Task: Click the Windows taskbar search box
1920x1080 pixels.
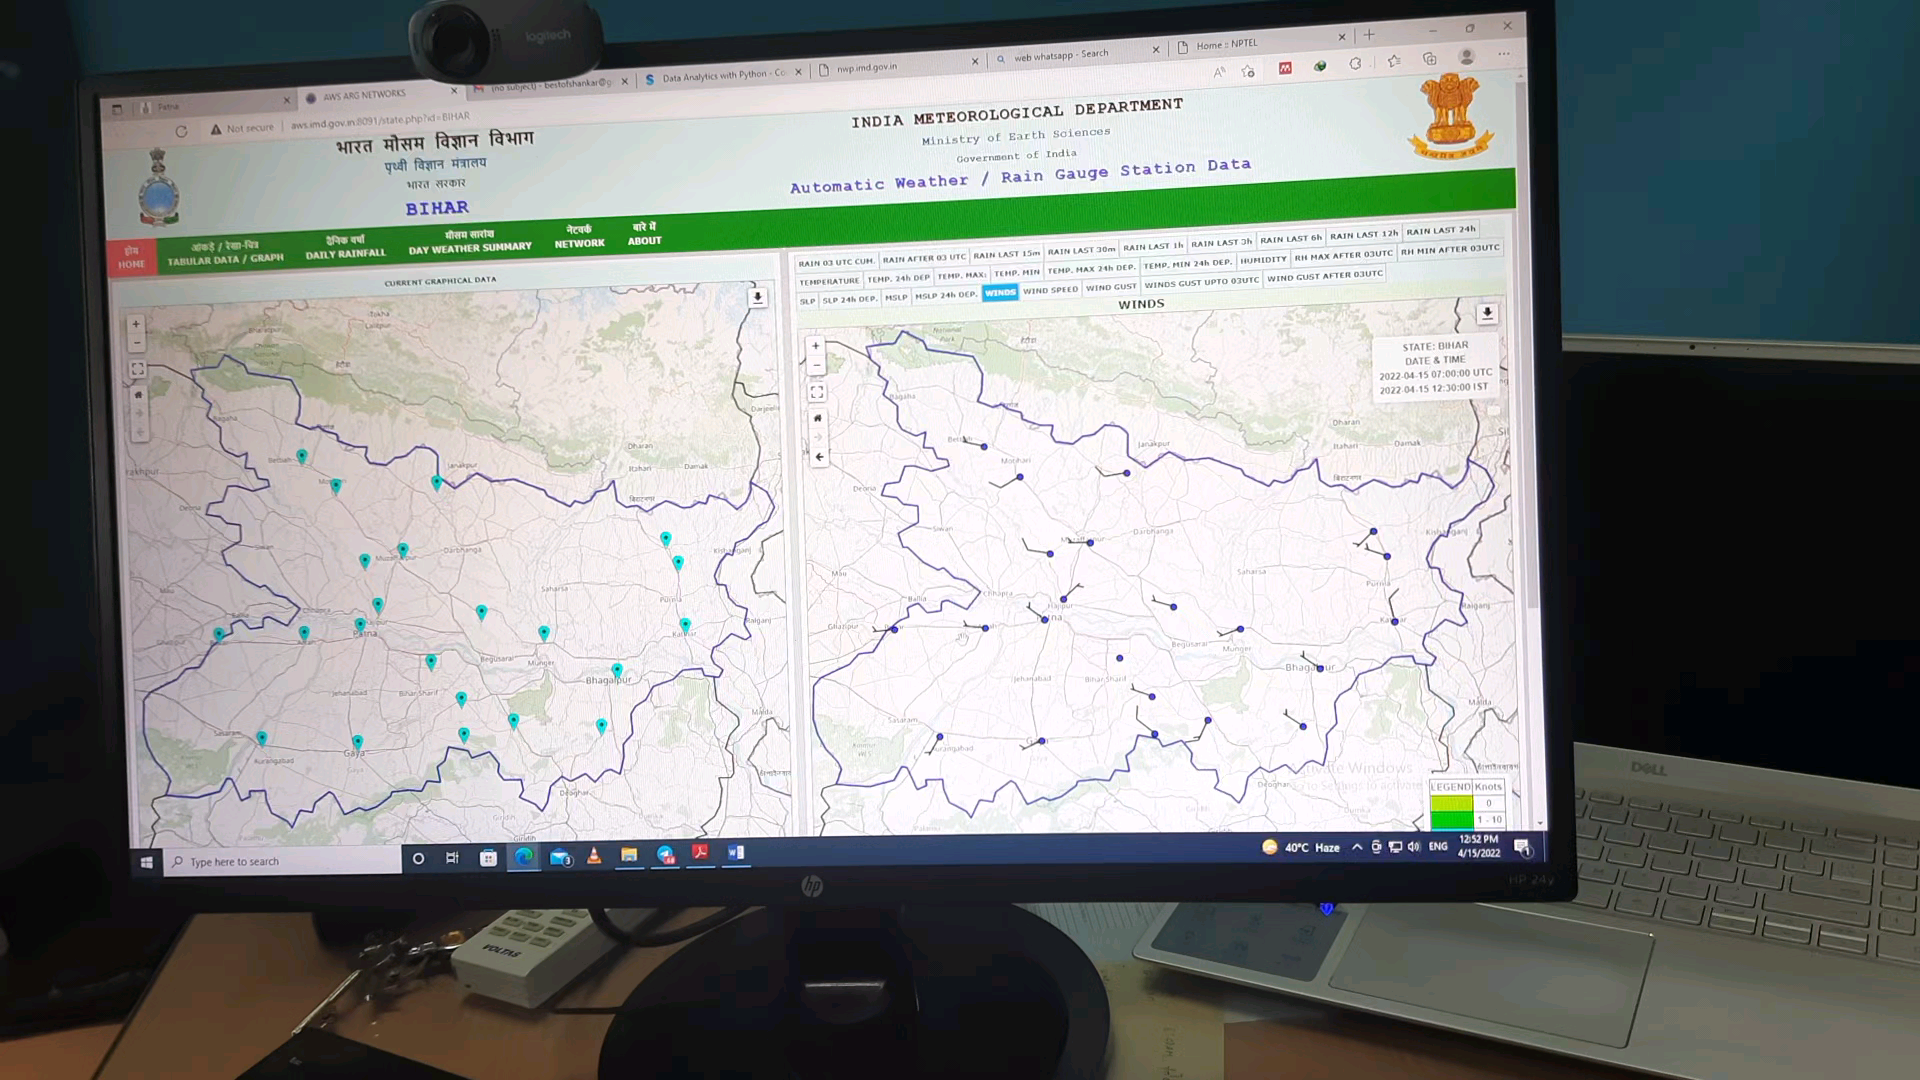Action: (x=283, y=861)
